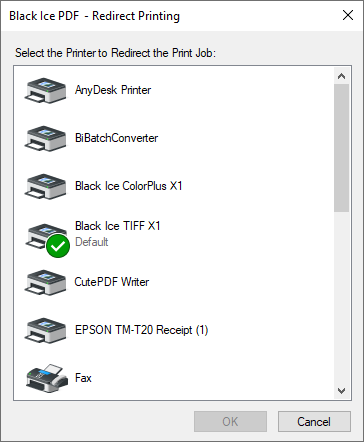Choose the Fax machine icon
Viewport: 364px width, 442px height.
47,378
